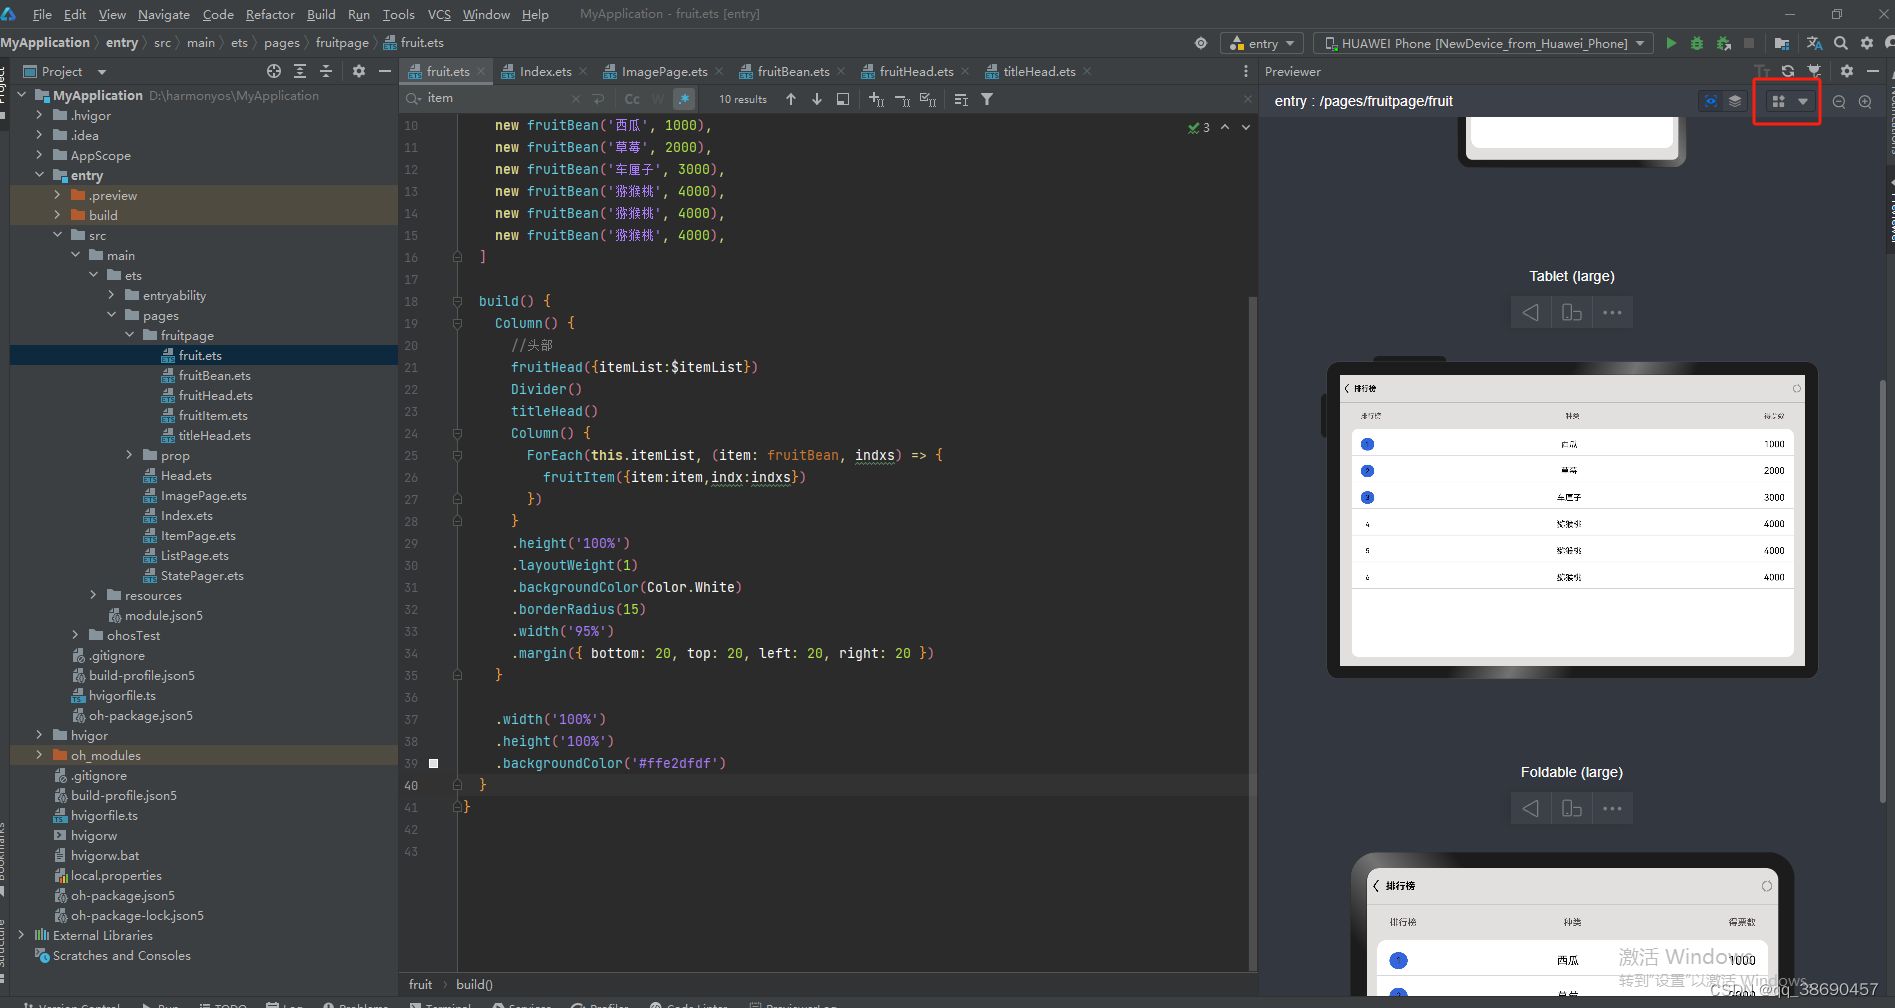Viewport: 1895px width, 1008px height.
Task: Open the entry module run configuration dropdown
Action: tap(1261, 43)
